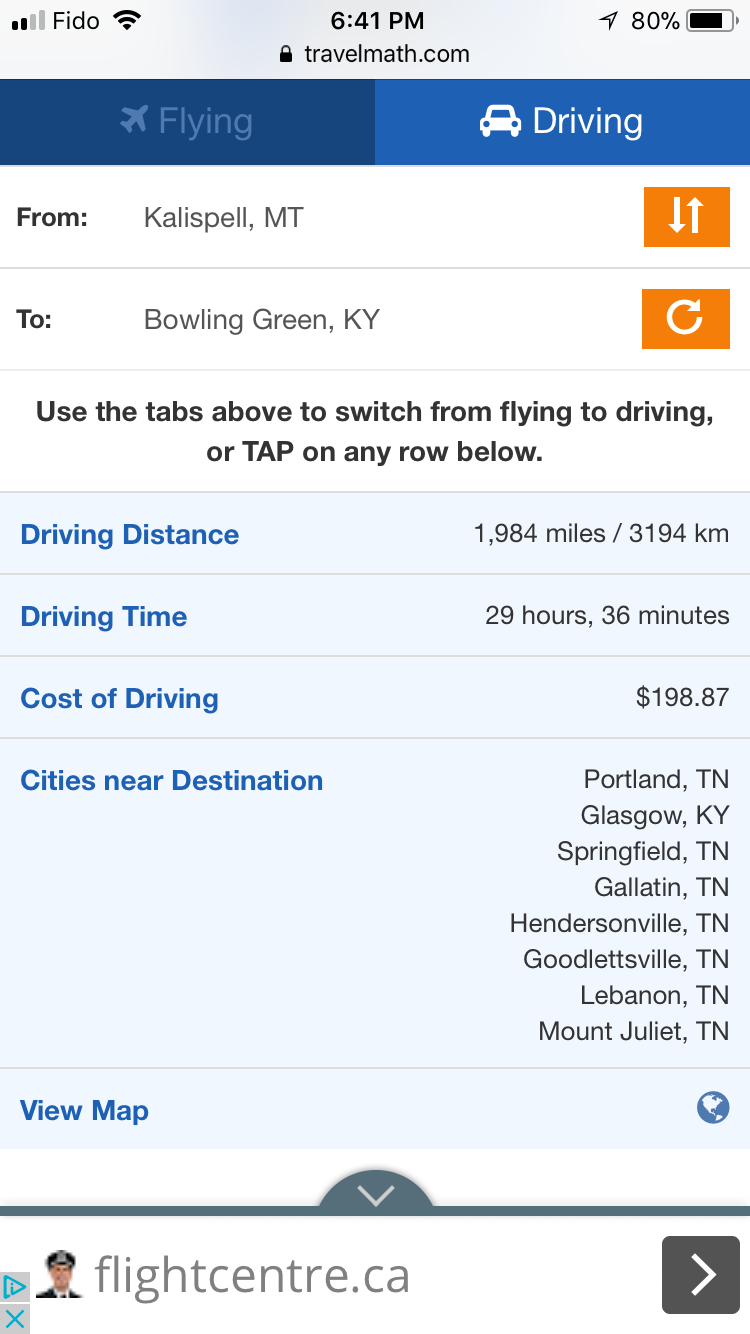Tap the orange refresh icon
Image resolution: width=750 pixels, height=1334 pixels.
[x=686, y=319]
